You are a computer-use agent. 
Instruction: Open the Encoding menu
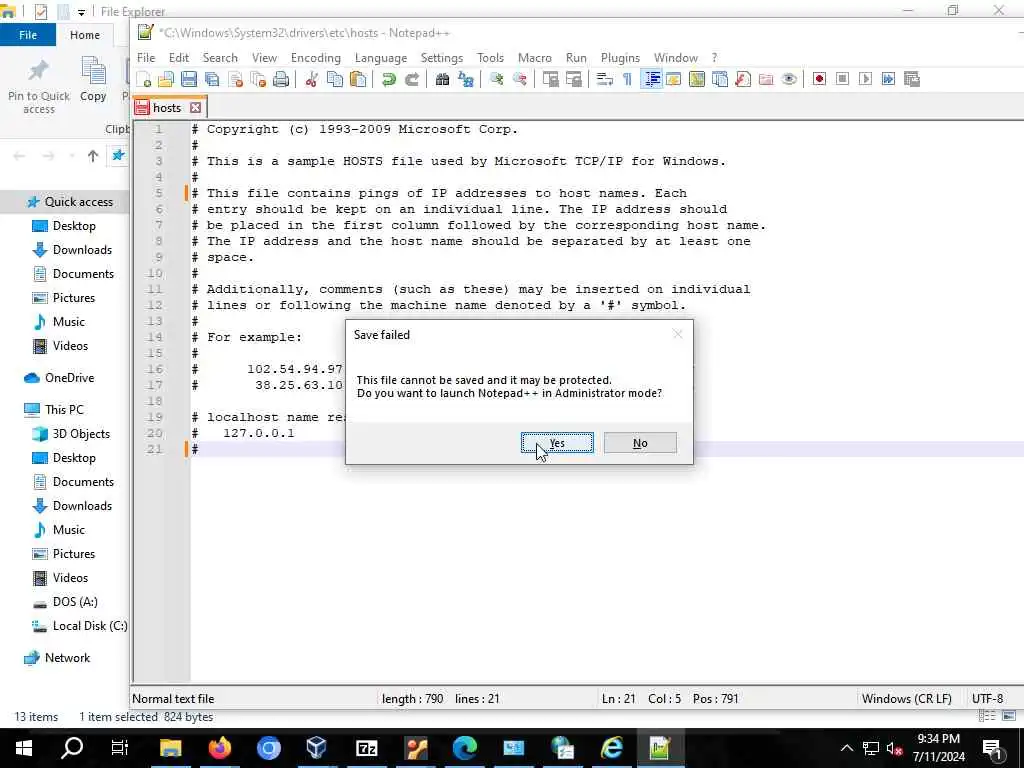click(315, 57)
